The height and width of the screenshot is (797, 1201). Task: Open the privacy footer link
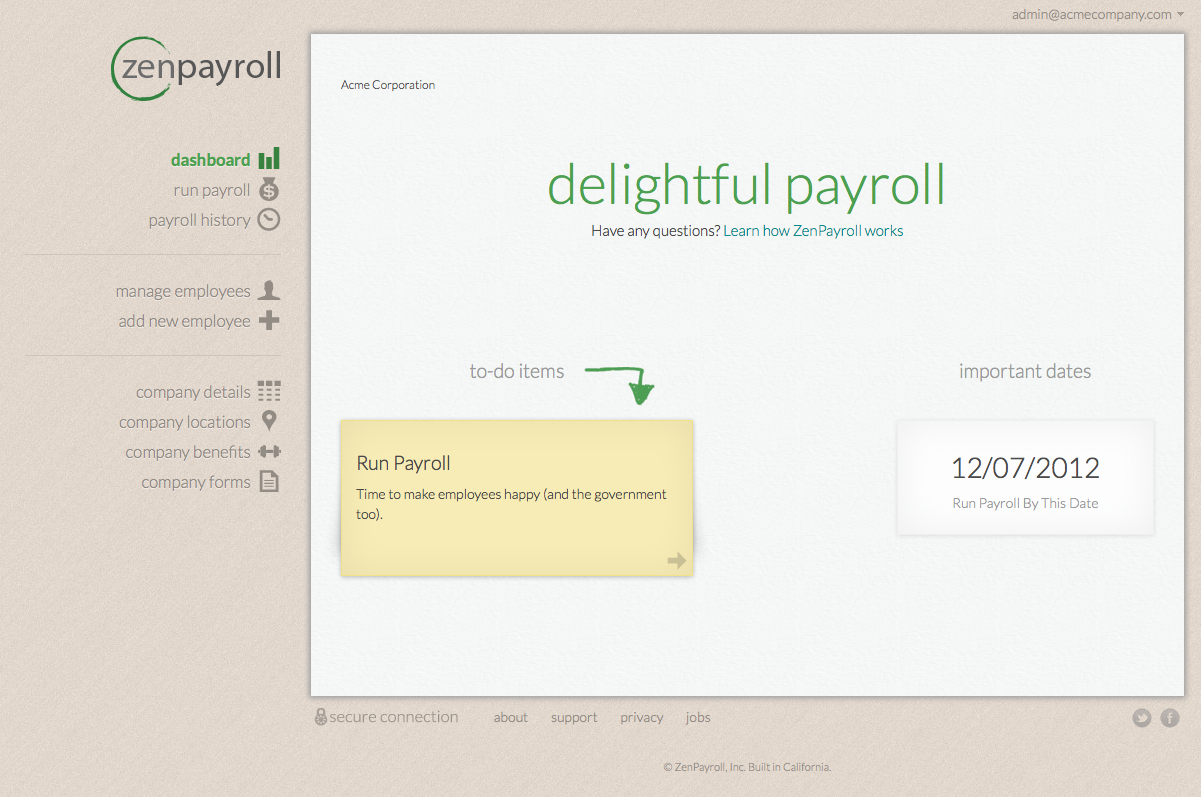641,718
